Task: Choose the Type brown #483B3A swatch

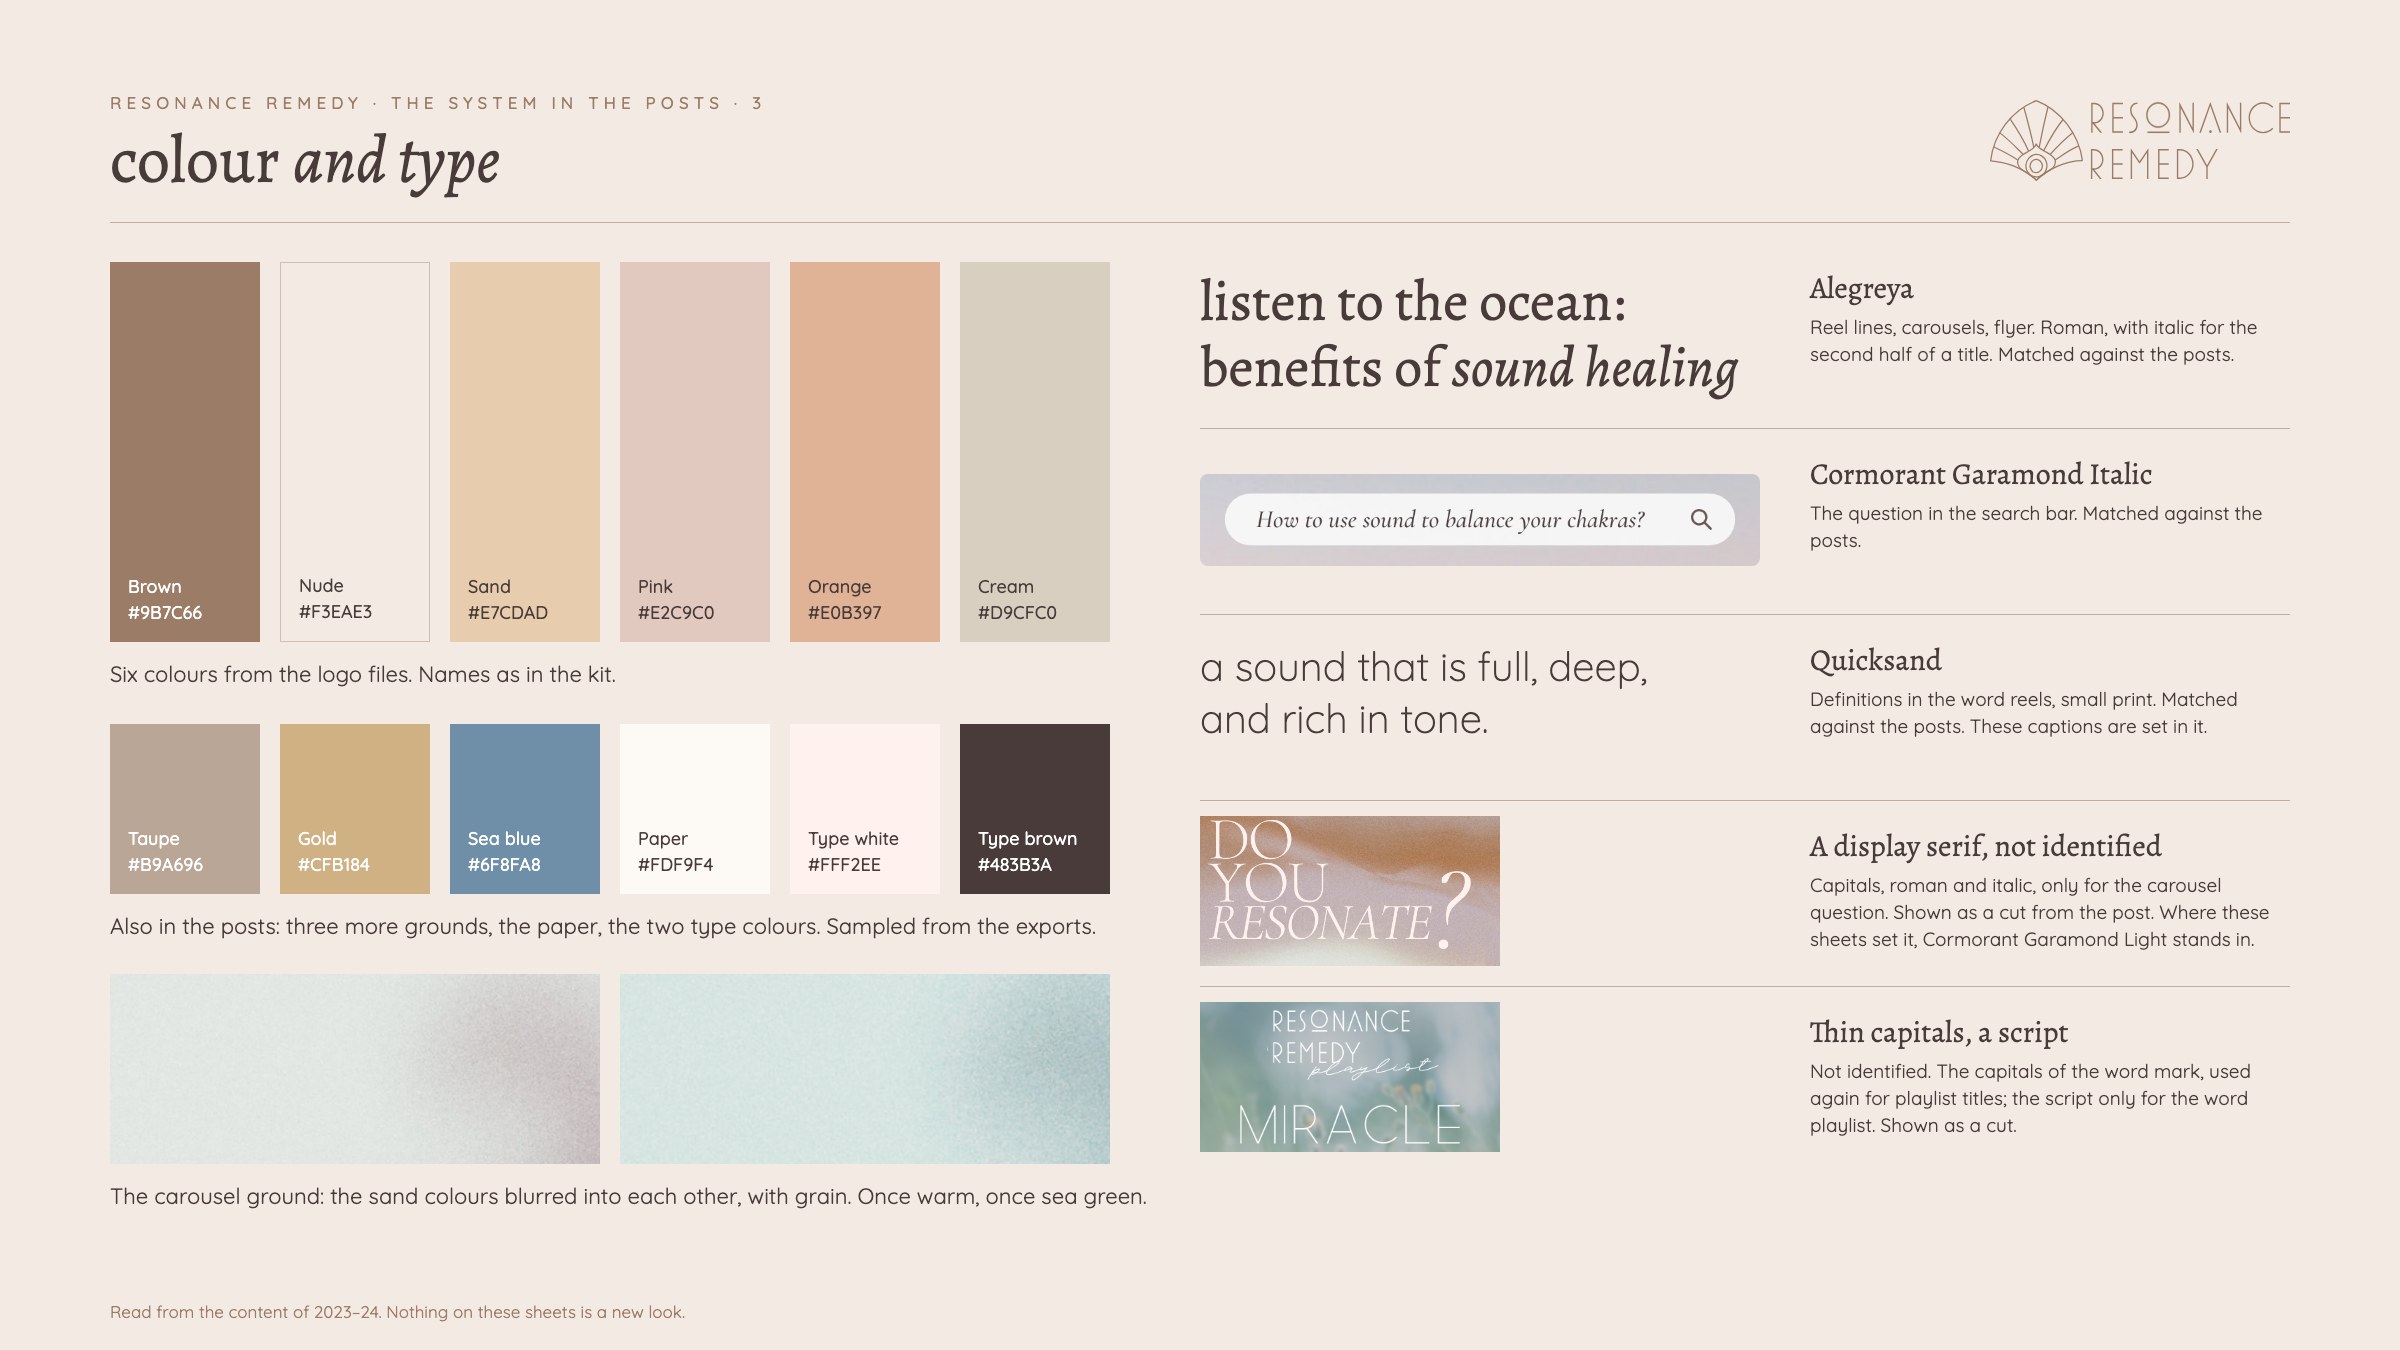Action: coord(1035,809)
